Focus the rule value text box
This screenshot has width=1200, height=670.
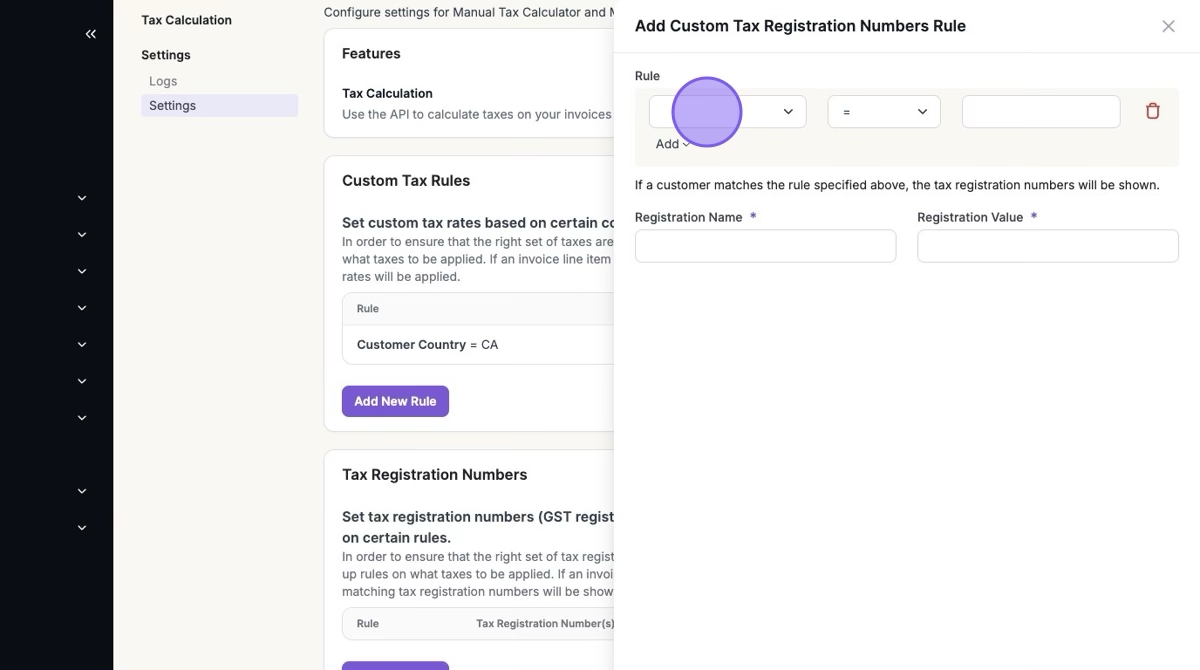(1041, 112)
